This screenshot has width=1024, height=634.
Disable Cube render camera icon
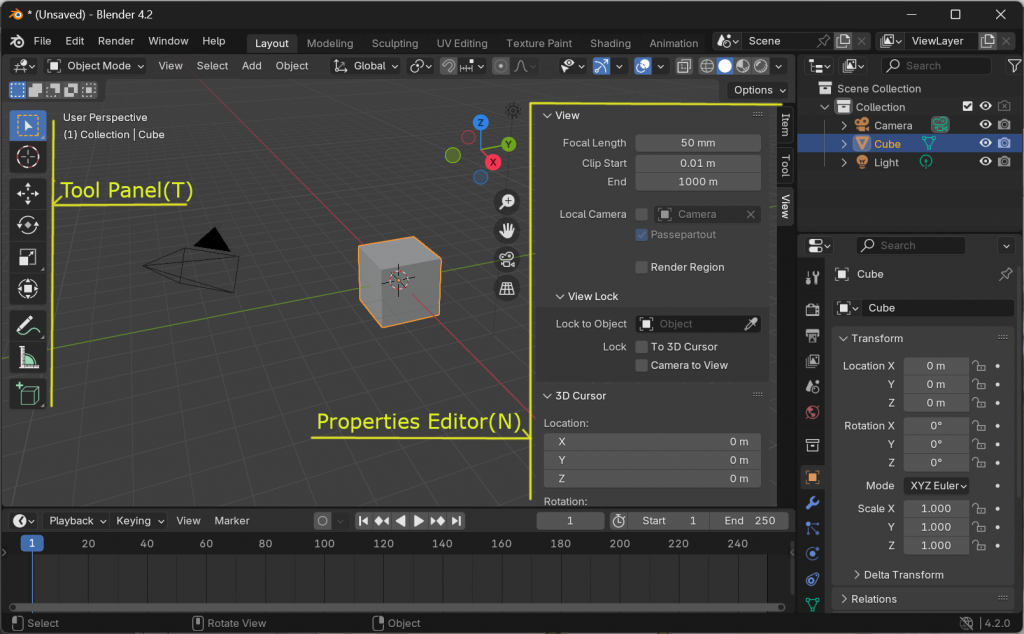[1004, 143]
